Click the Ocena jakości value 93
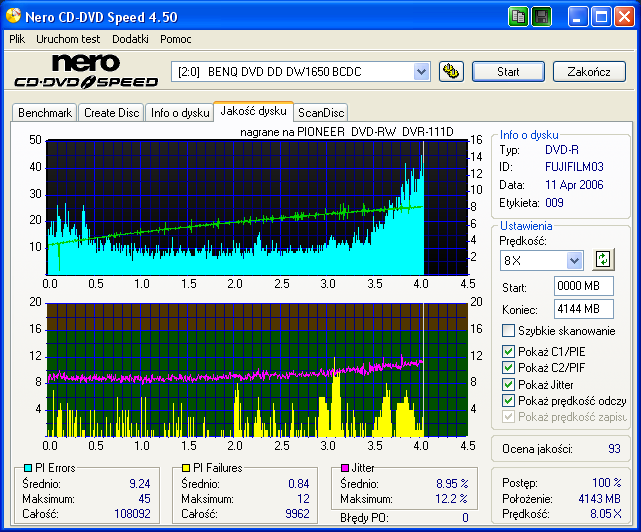This screenshot has height=532, width=641. tap(614, 449)
